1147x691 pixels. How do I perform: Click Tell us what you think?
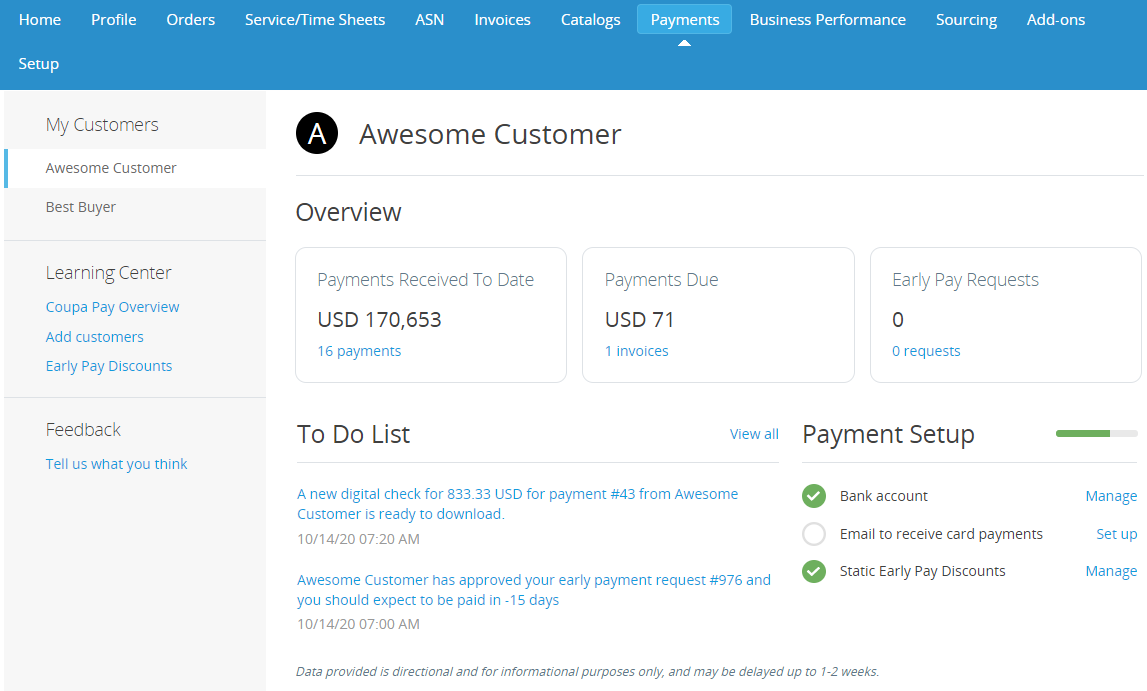coord(116,464)
